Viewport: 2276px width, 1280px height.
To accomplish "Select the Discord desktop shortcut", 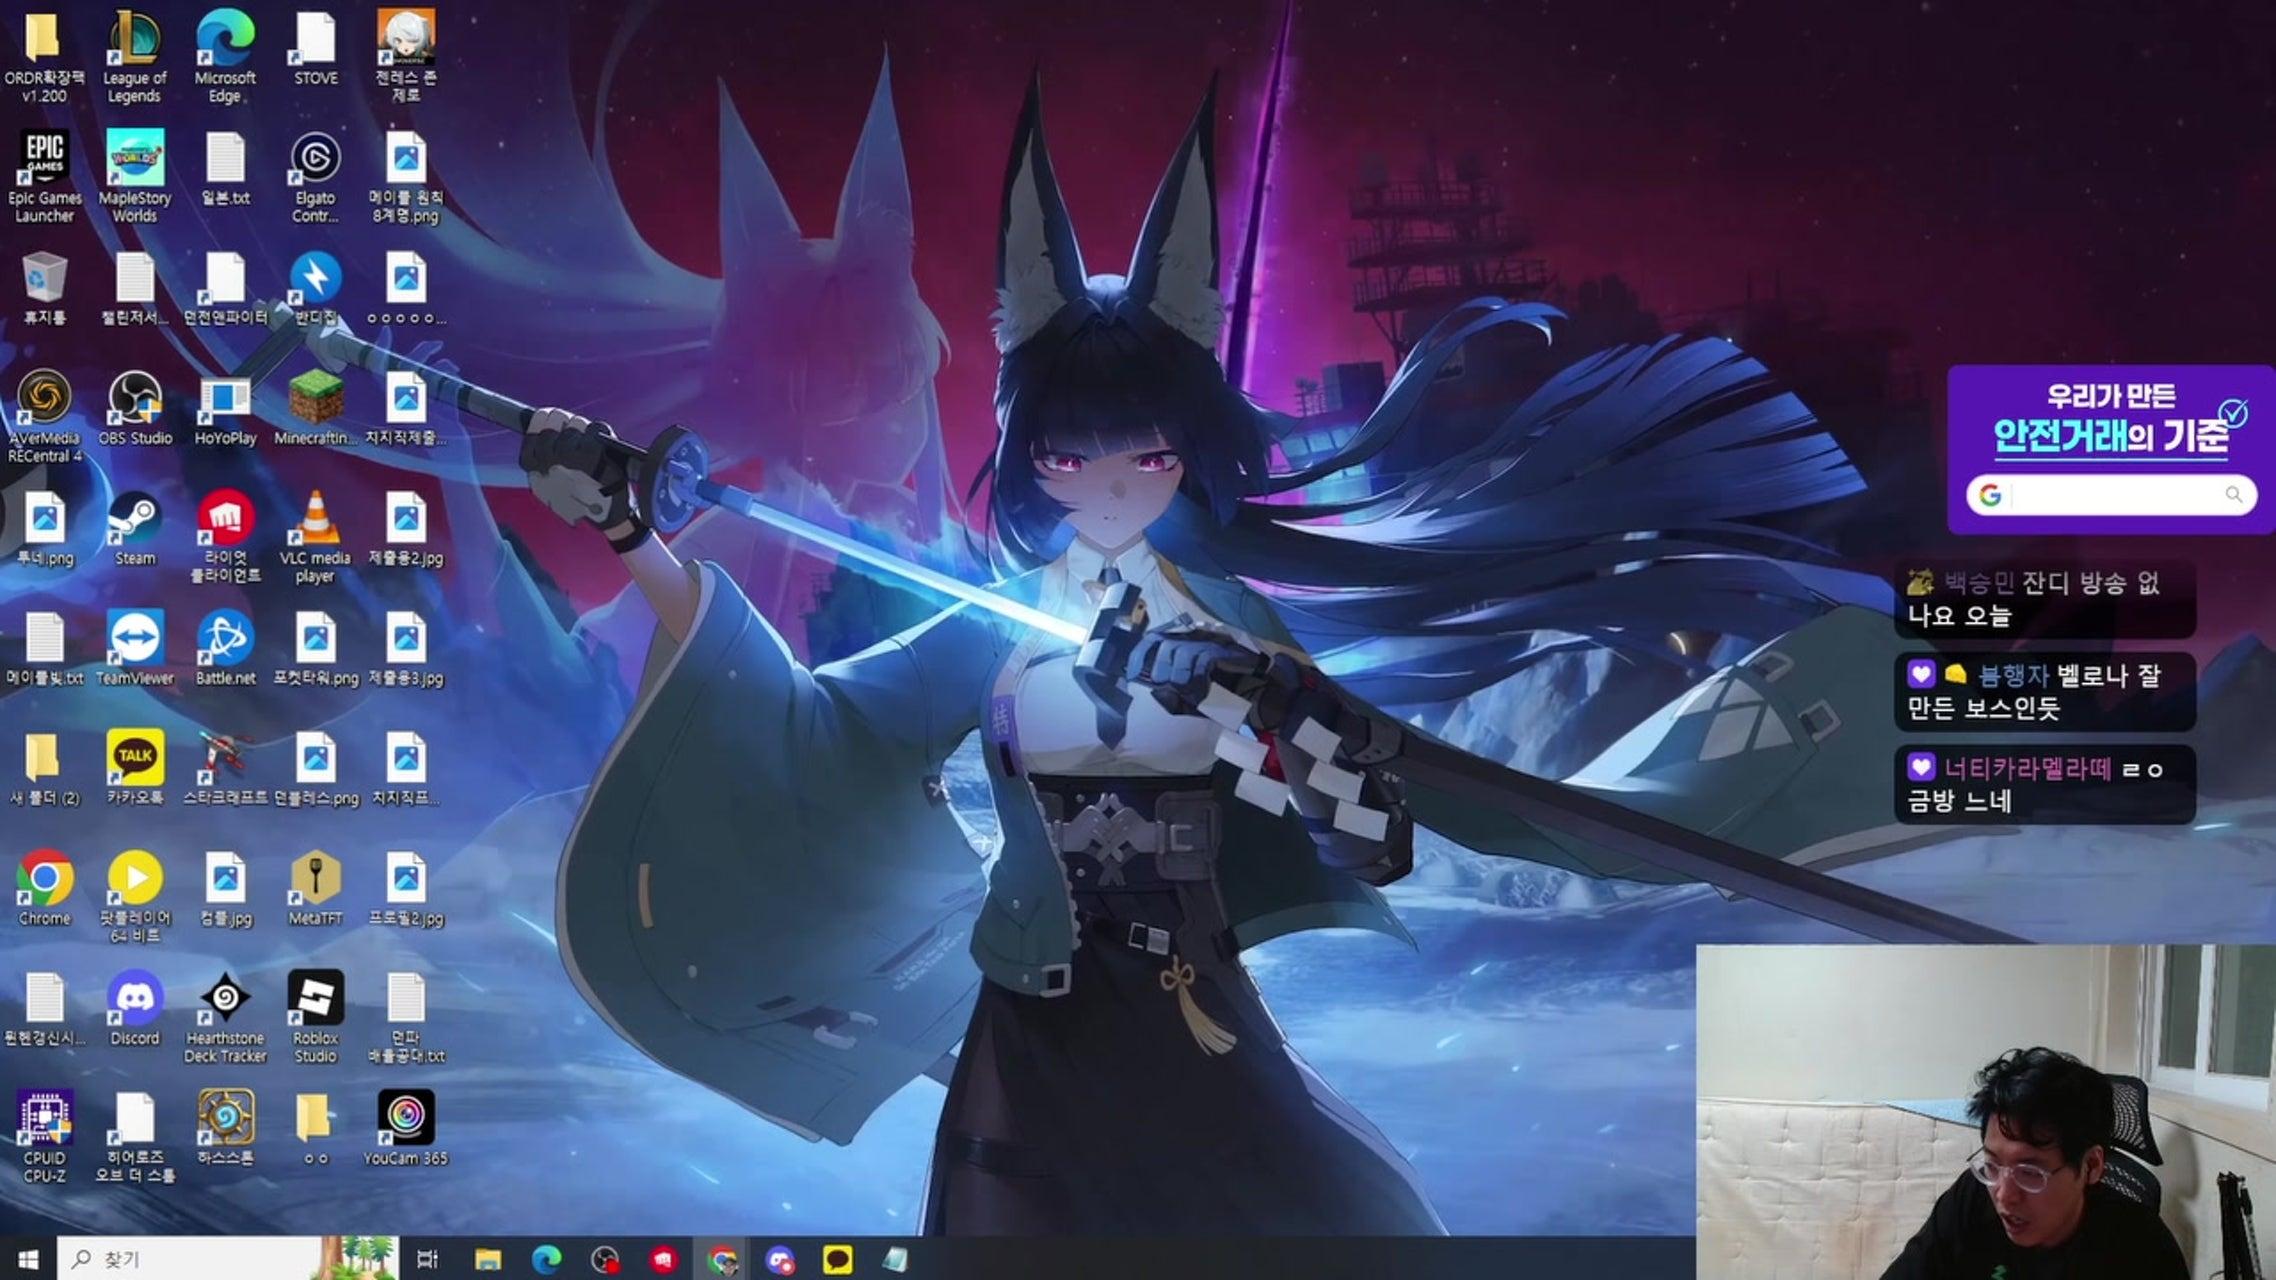I will 135,1008.
